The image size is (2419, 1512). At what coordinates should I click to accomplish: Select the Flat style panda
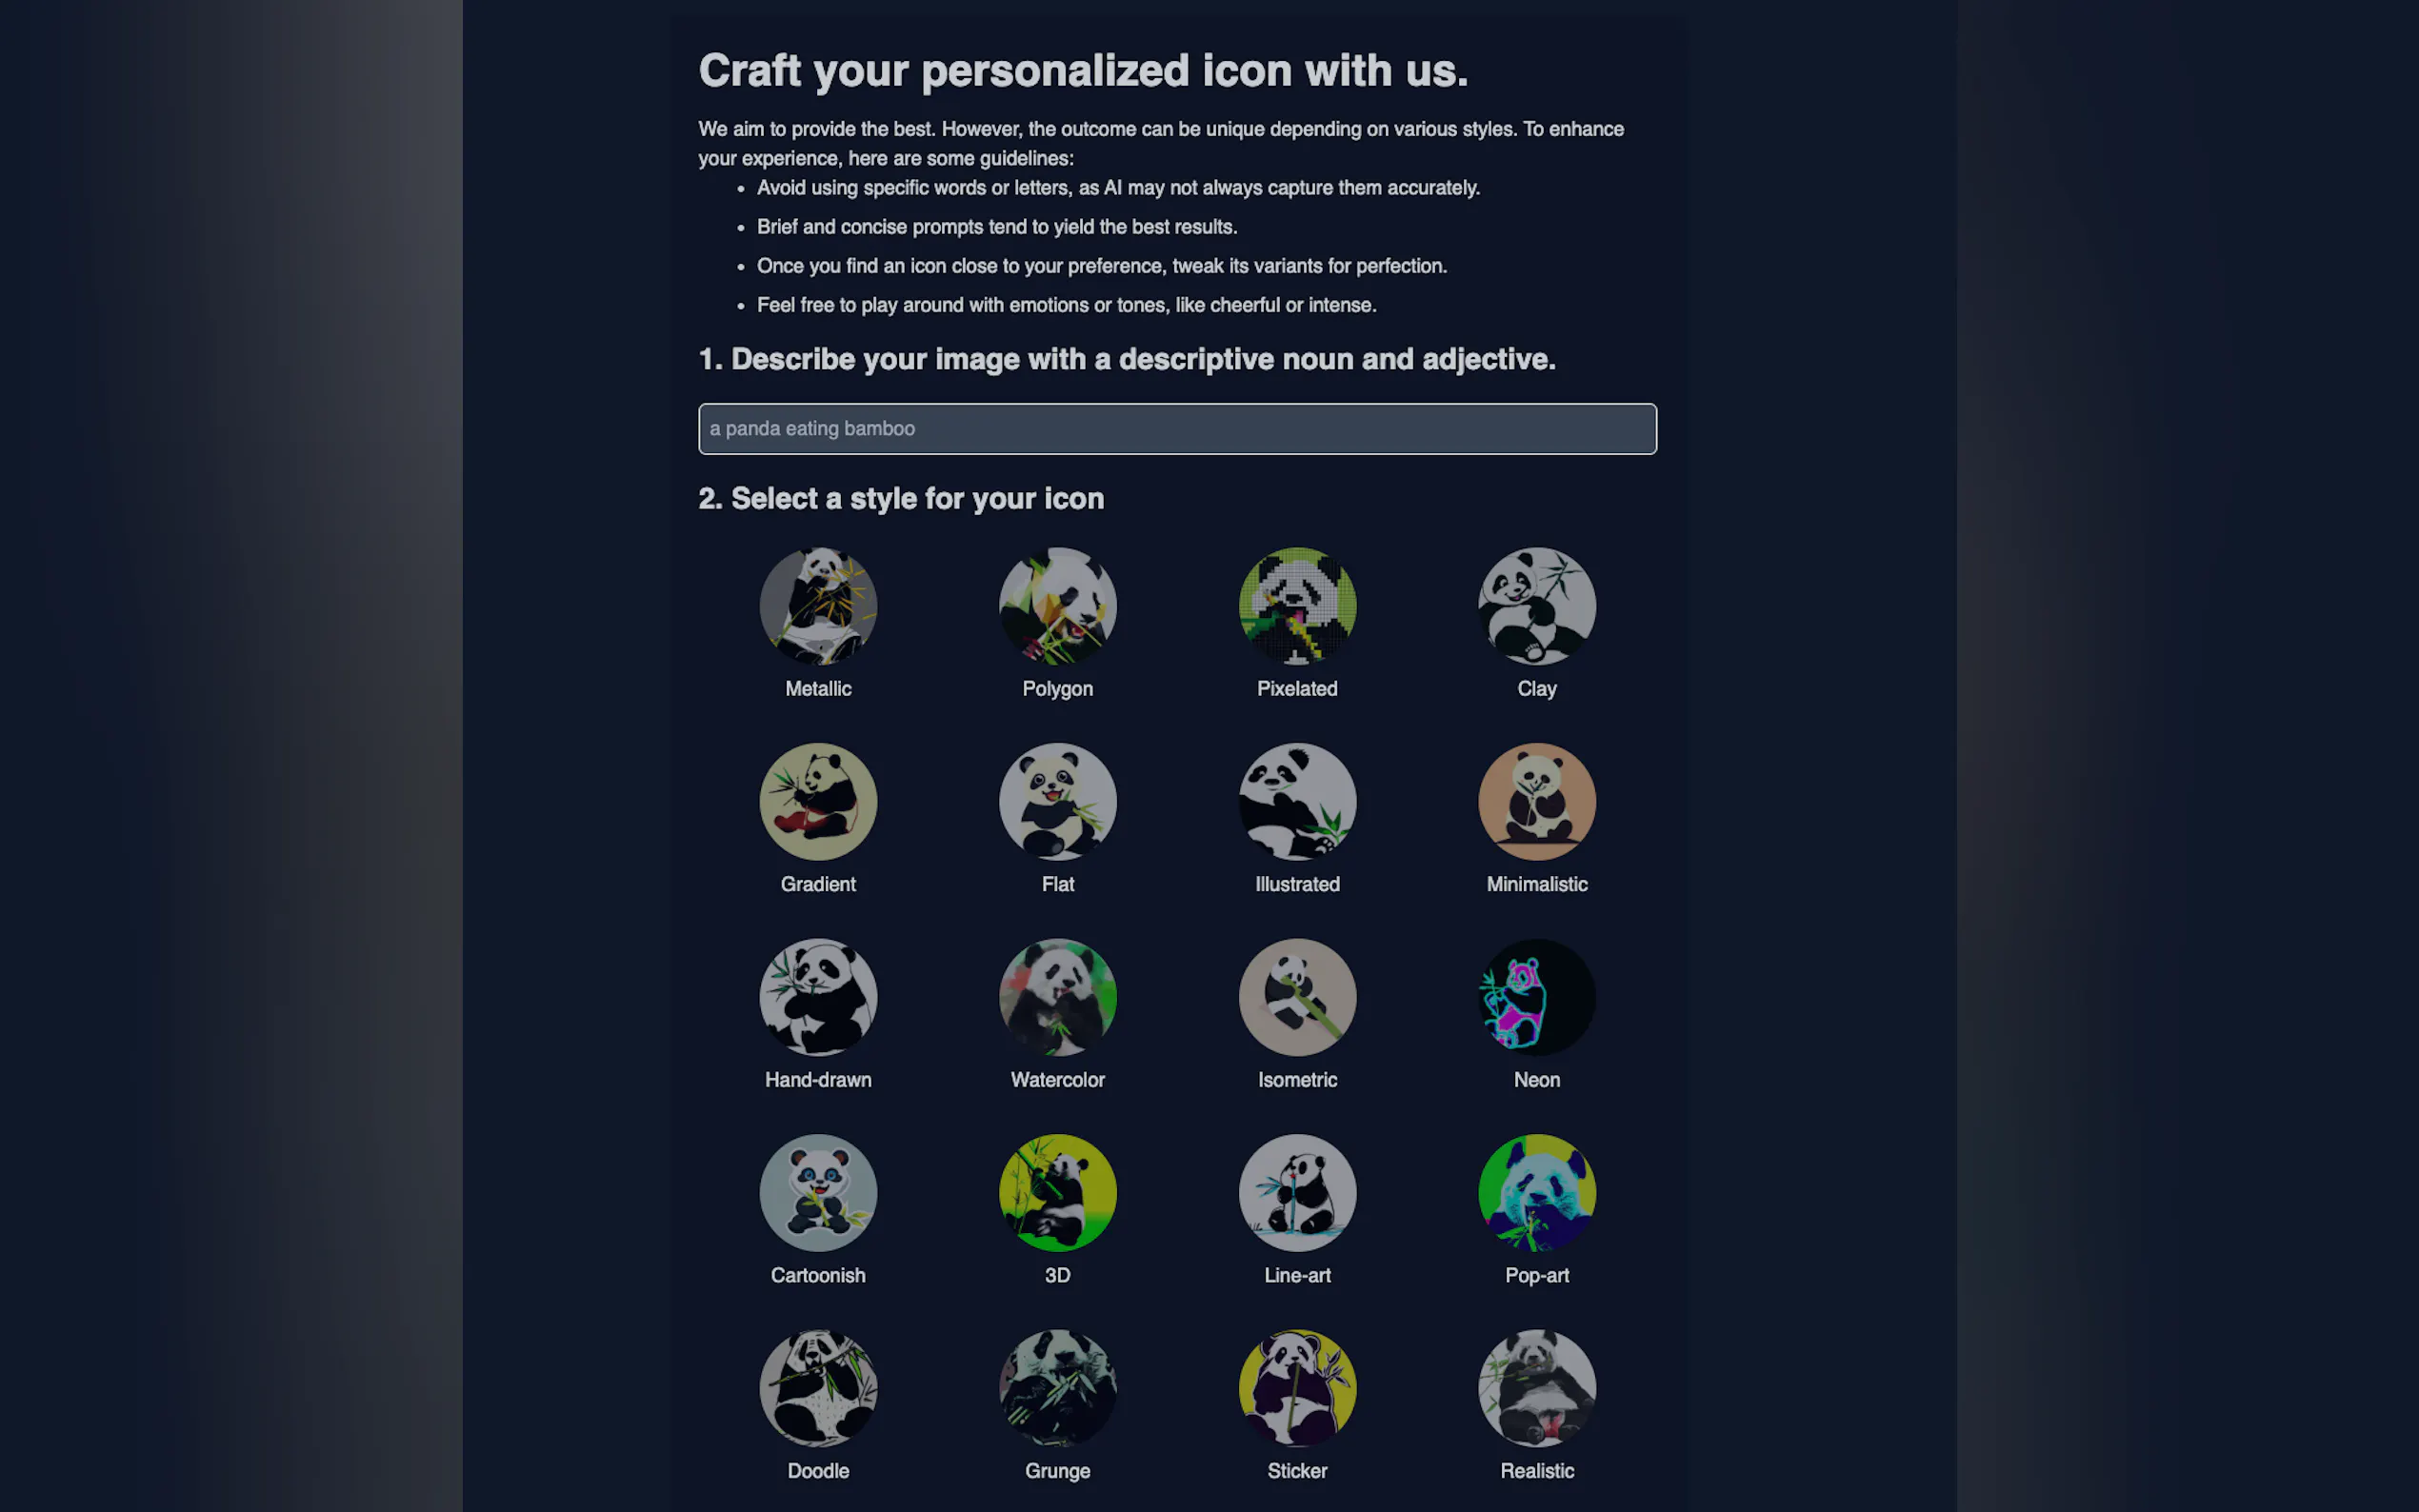coord(1057,801)
